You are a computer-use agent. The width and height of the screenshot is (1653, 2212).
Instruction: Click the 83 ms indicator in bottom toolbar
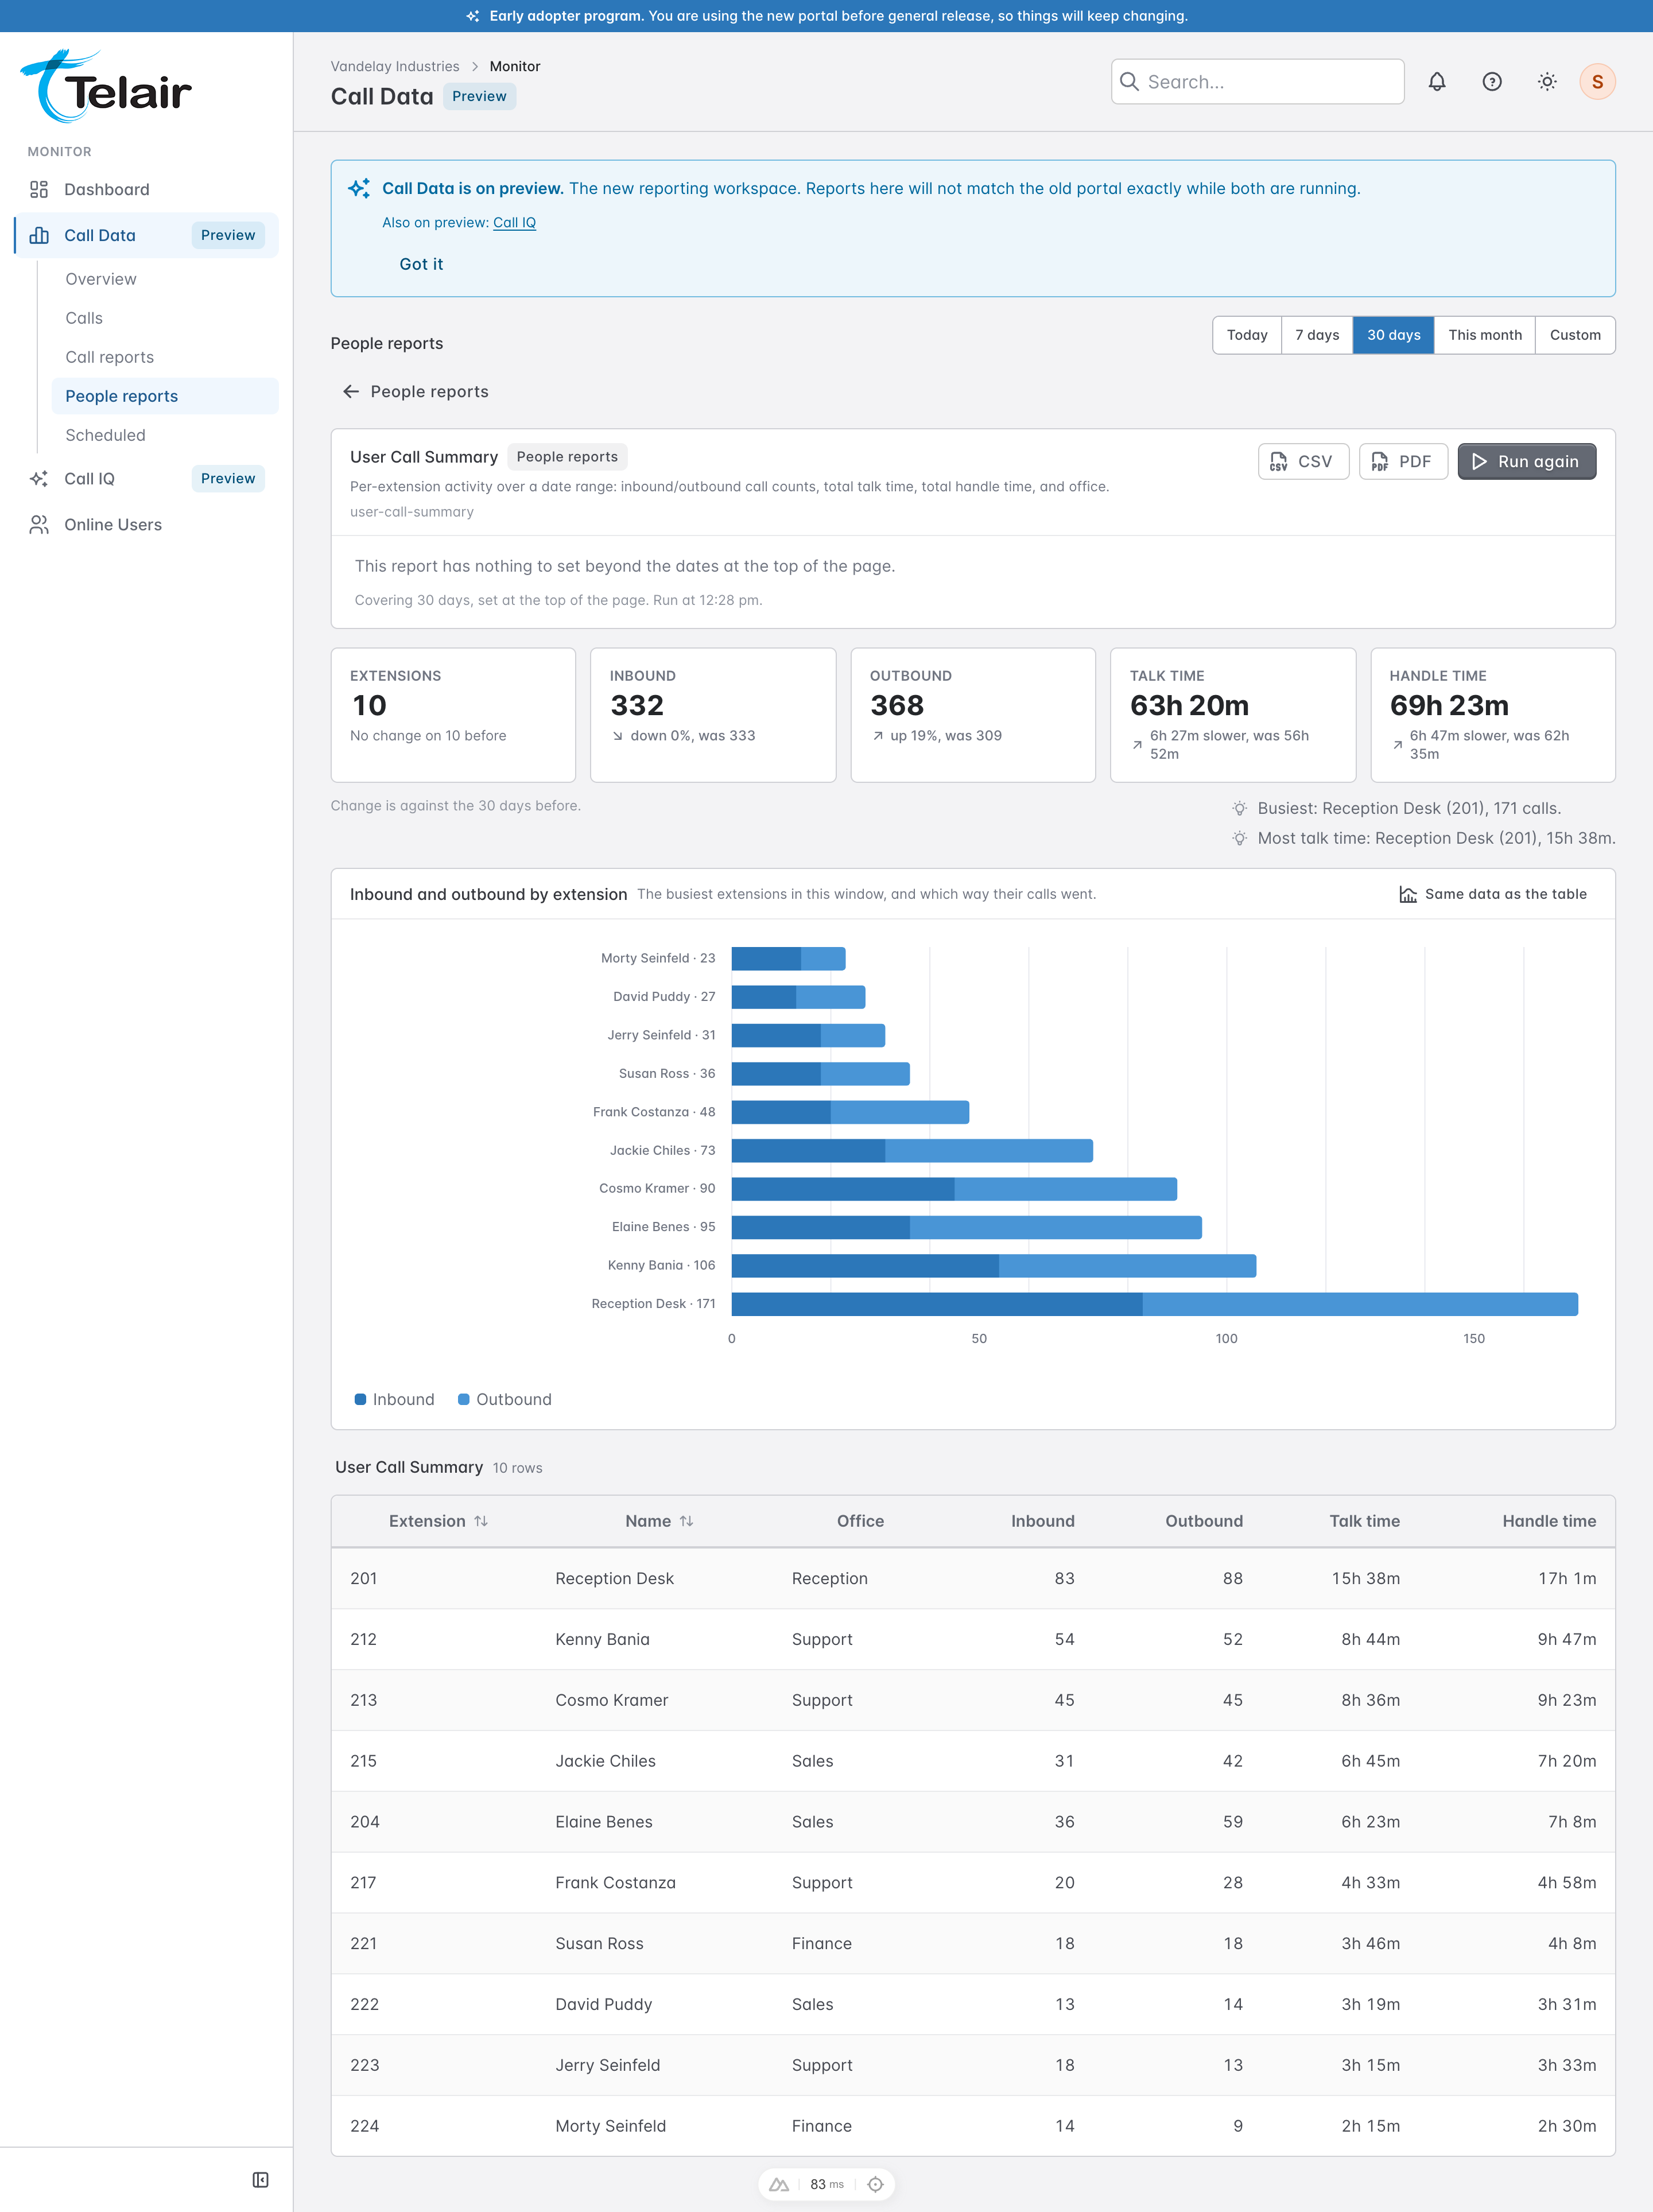826,2184
